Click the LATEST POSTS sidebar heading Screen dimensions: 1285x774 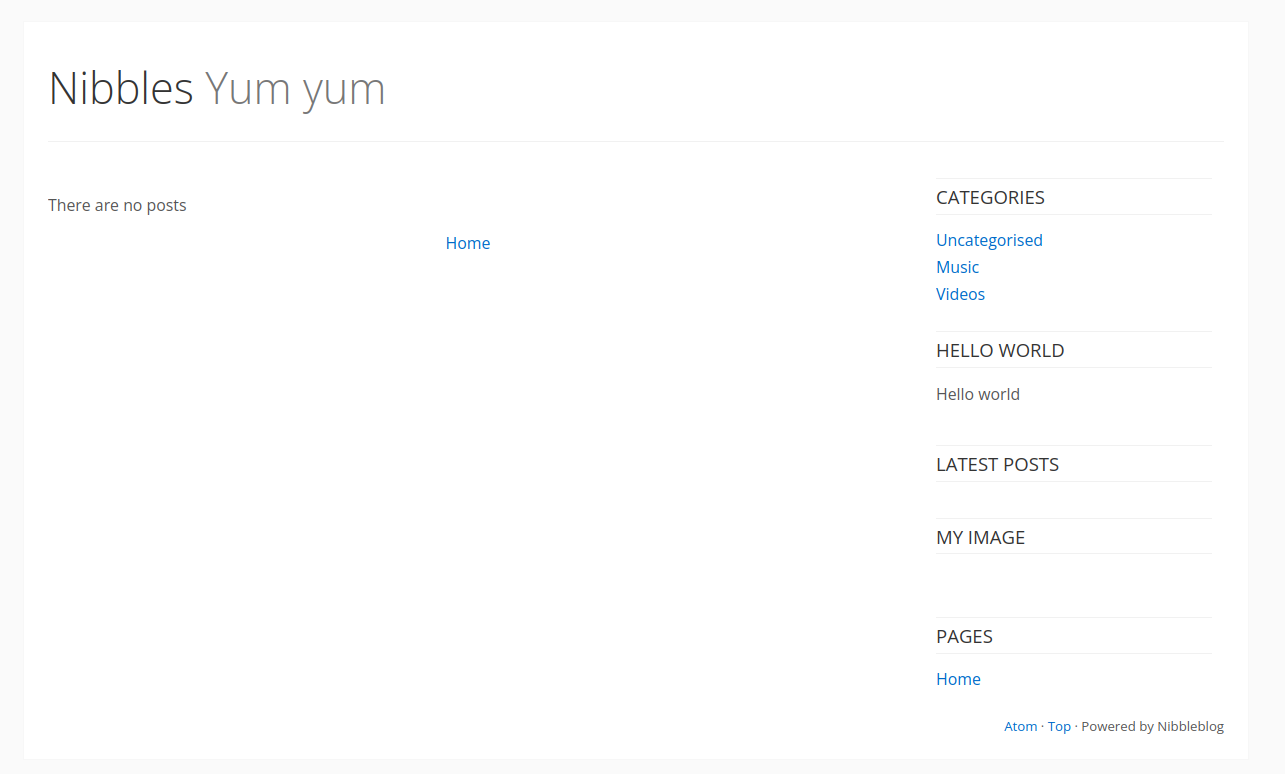pyautogui.click(x=997, y=464)
